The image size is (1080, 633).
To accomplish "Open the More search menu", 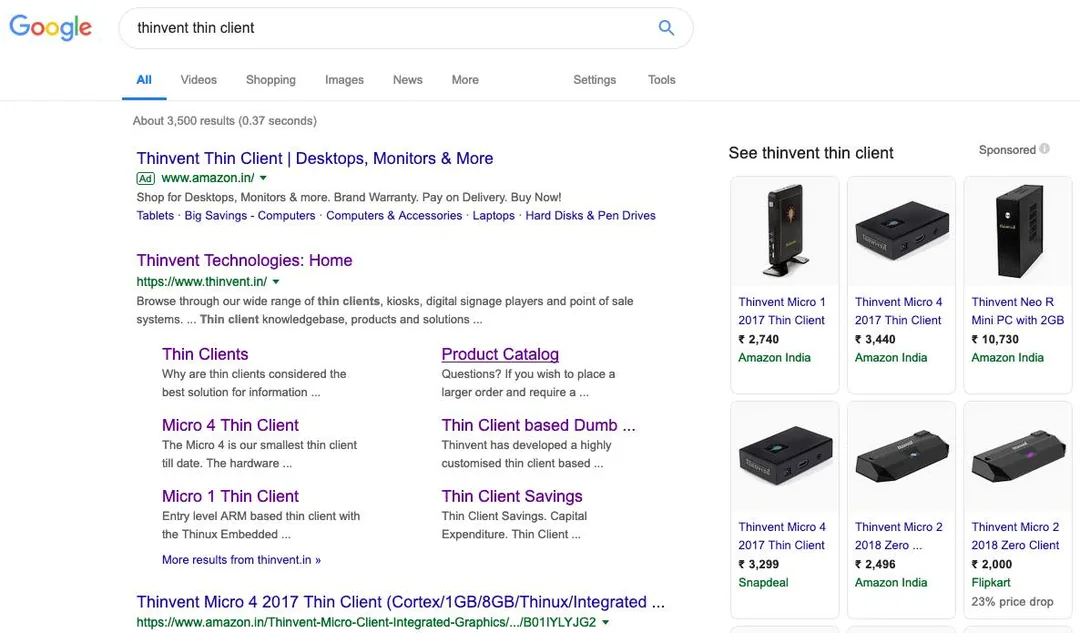I will tap(465, 80).
